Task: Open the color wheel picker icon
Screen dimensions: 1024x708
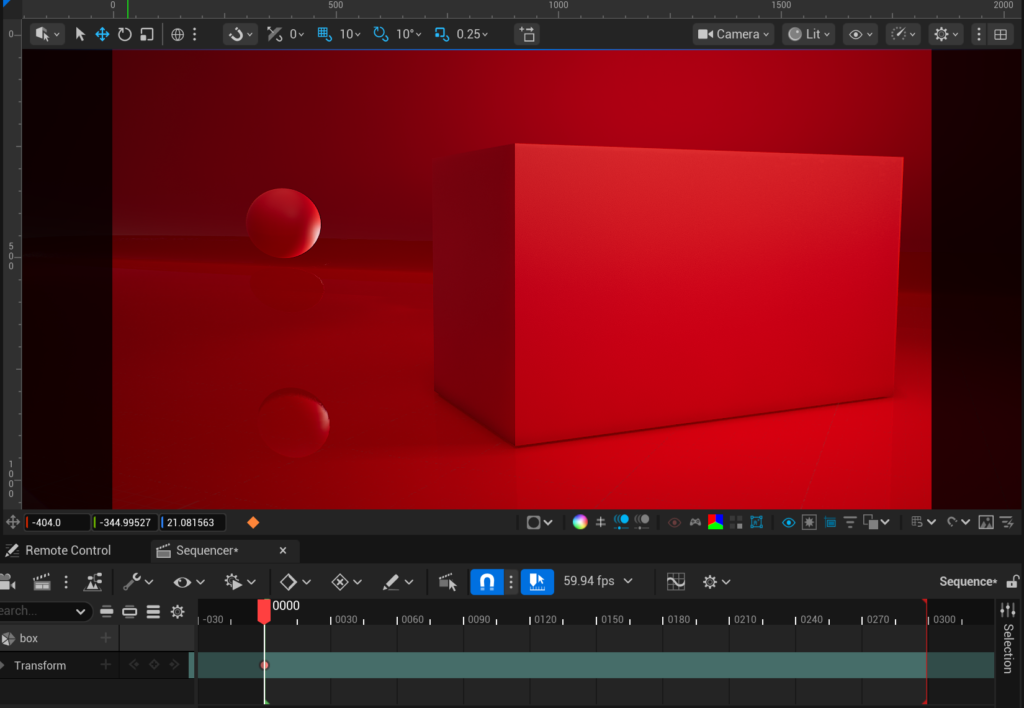Action: (580, 522)
